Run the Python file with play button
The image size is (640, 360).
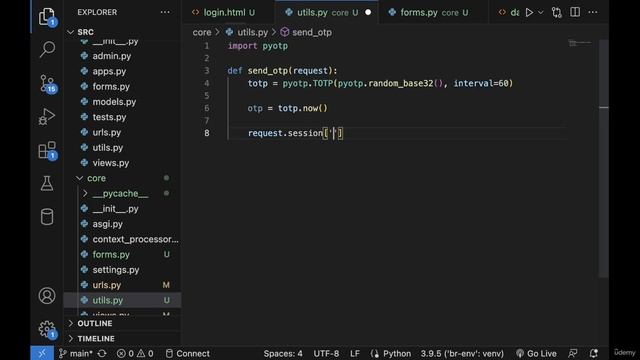coord(529,13)
